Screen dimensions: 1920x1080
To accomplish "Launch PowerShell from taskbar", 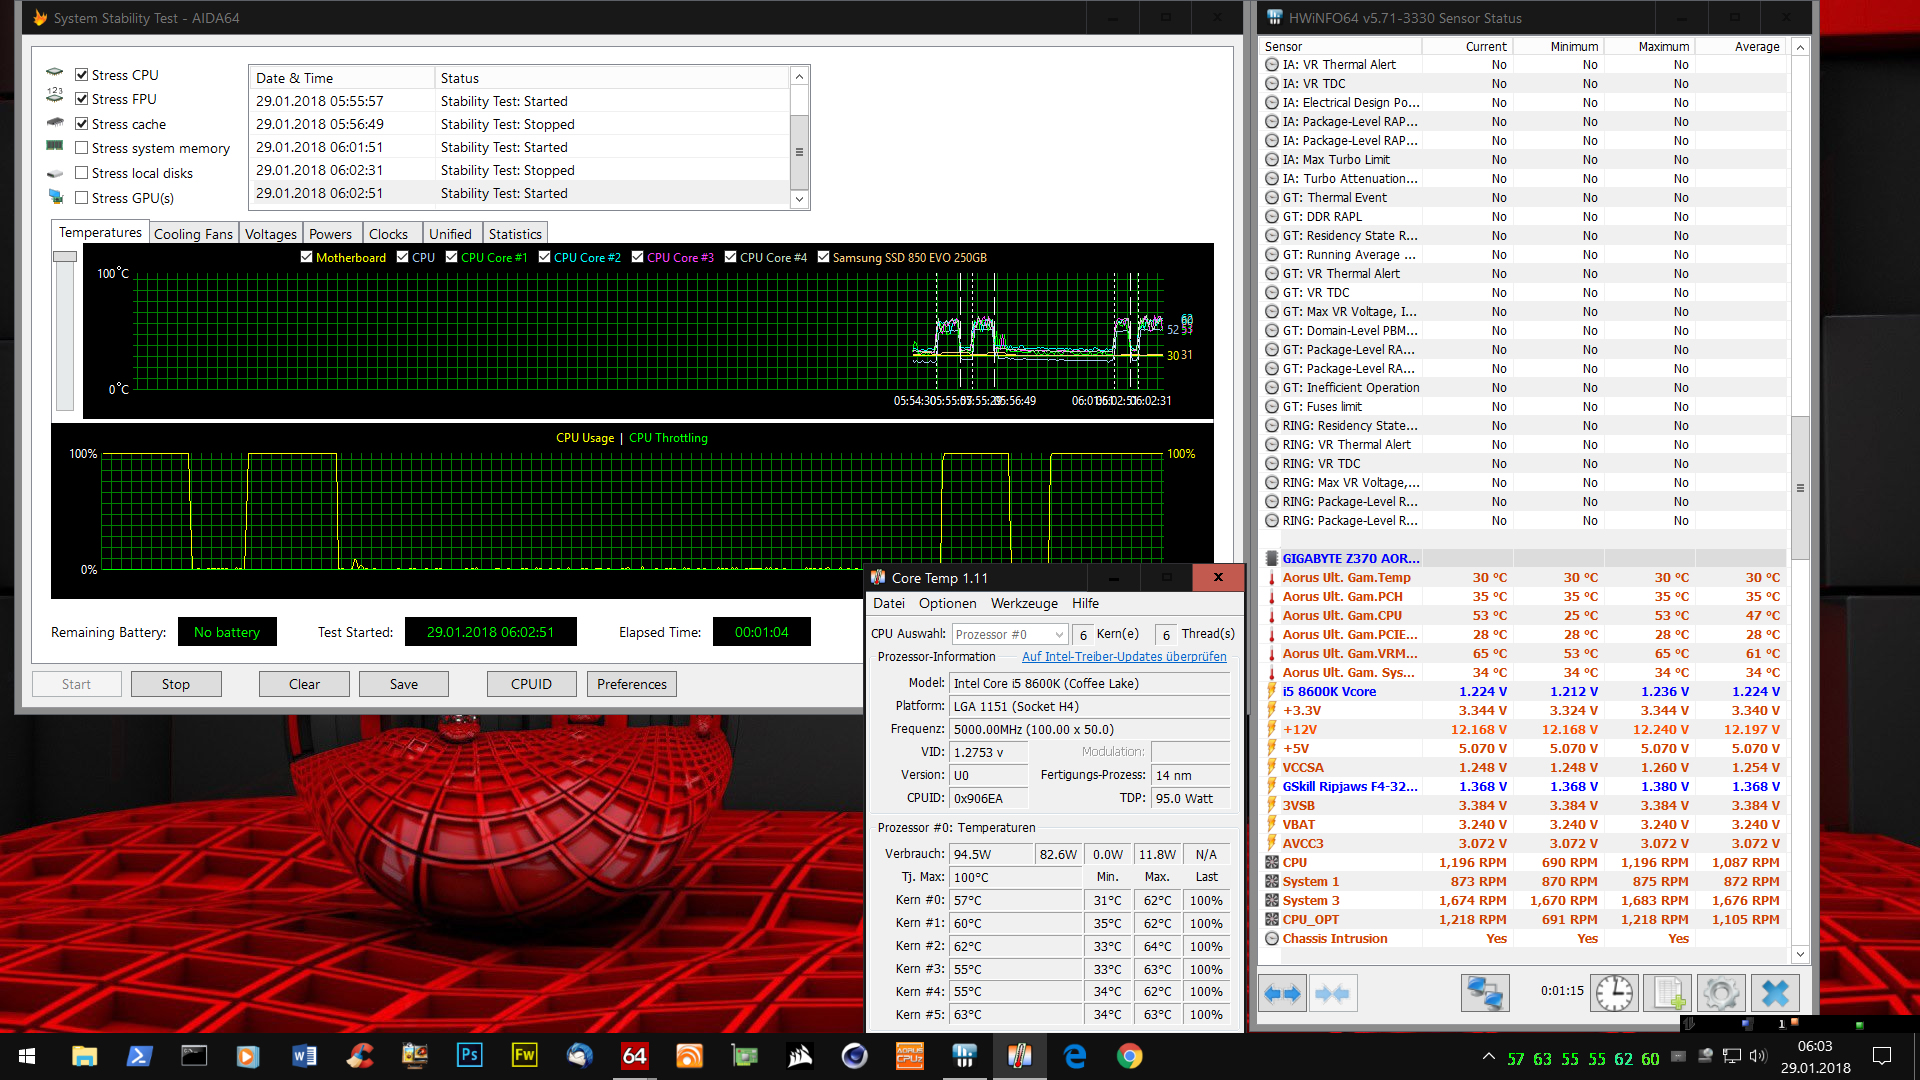I will 139,1056.
